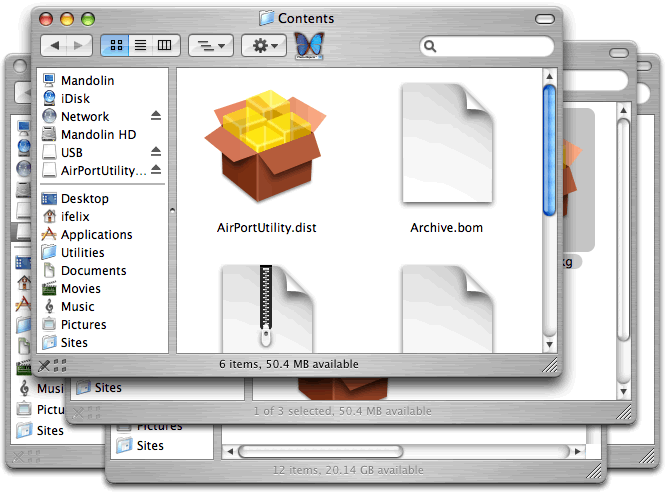This screenshot has width=665, height=492.
Task: Click into the Finder search field
Action: [487, 46]
